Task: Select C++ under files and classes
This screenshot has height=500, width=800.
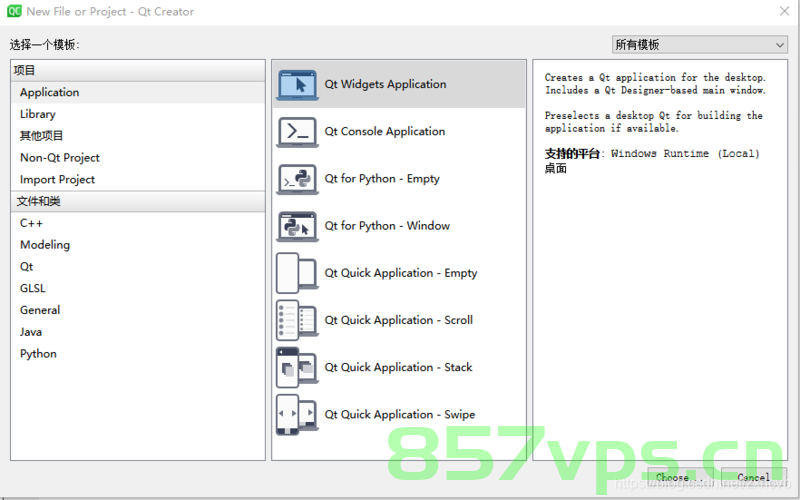Action: pyautogui.click(x=138, y=223)
